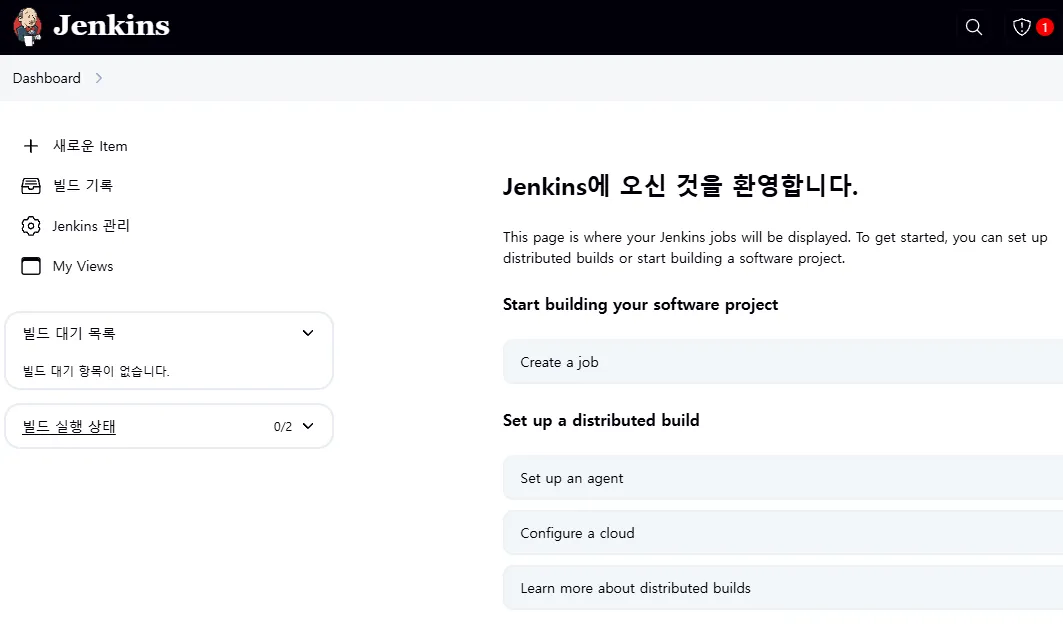Click Set up an agent

[x=782, y=478]
